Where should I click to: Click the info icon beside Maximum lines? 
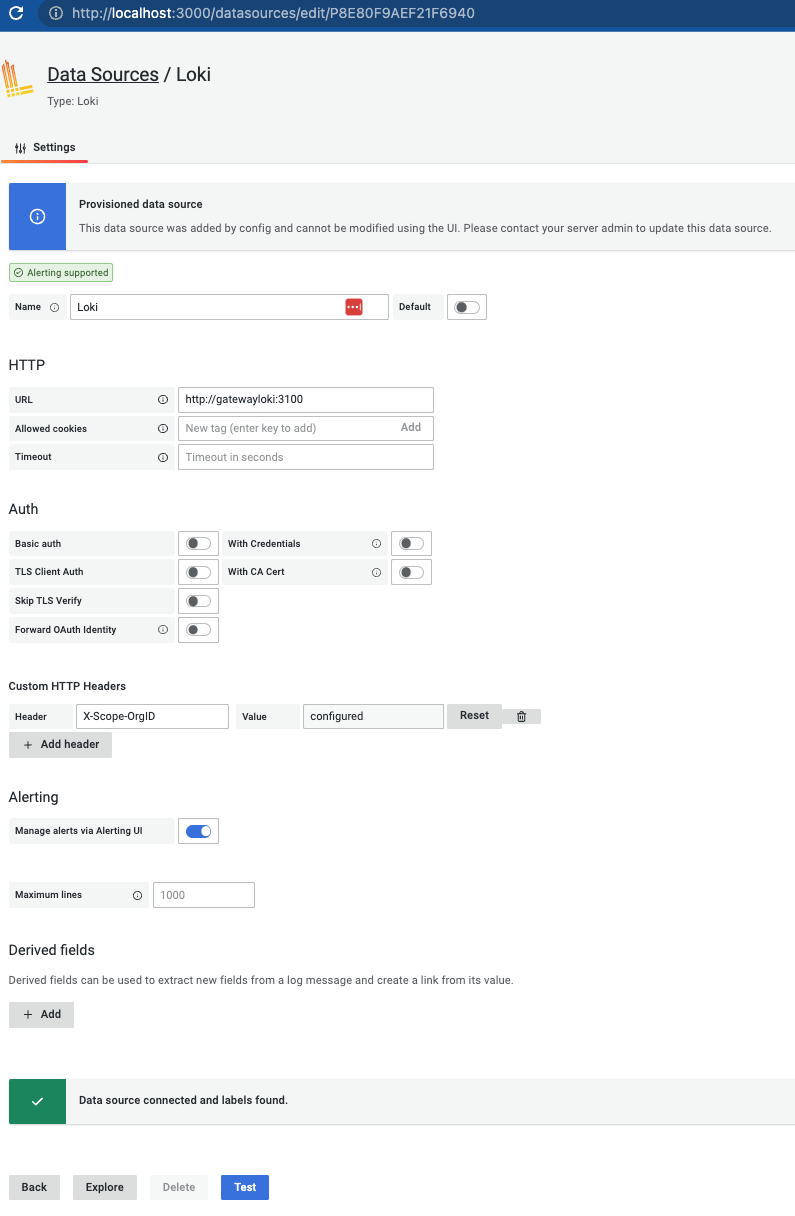click(137, 895)
